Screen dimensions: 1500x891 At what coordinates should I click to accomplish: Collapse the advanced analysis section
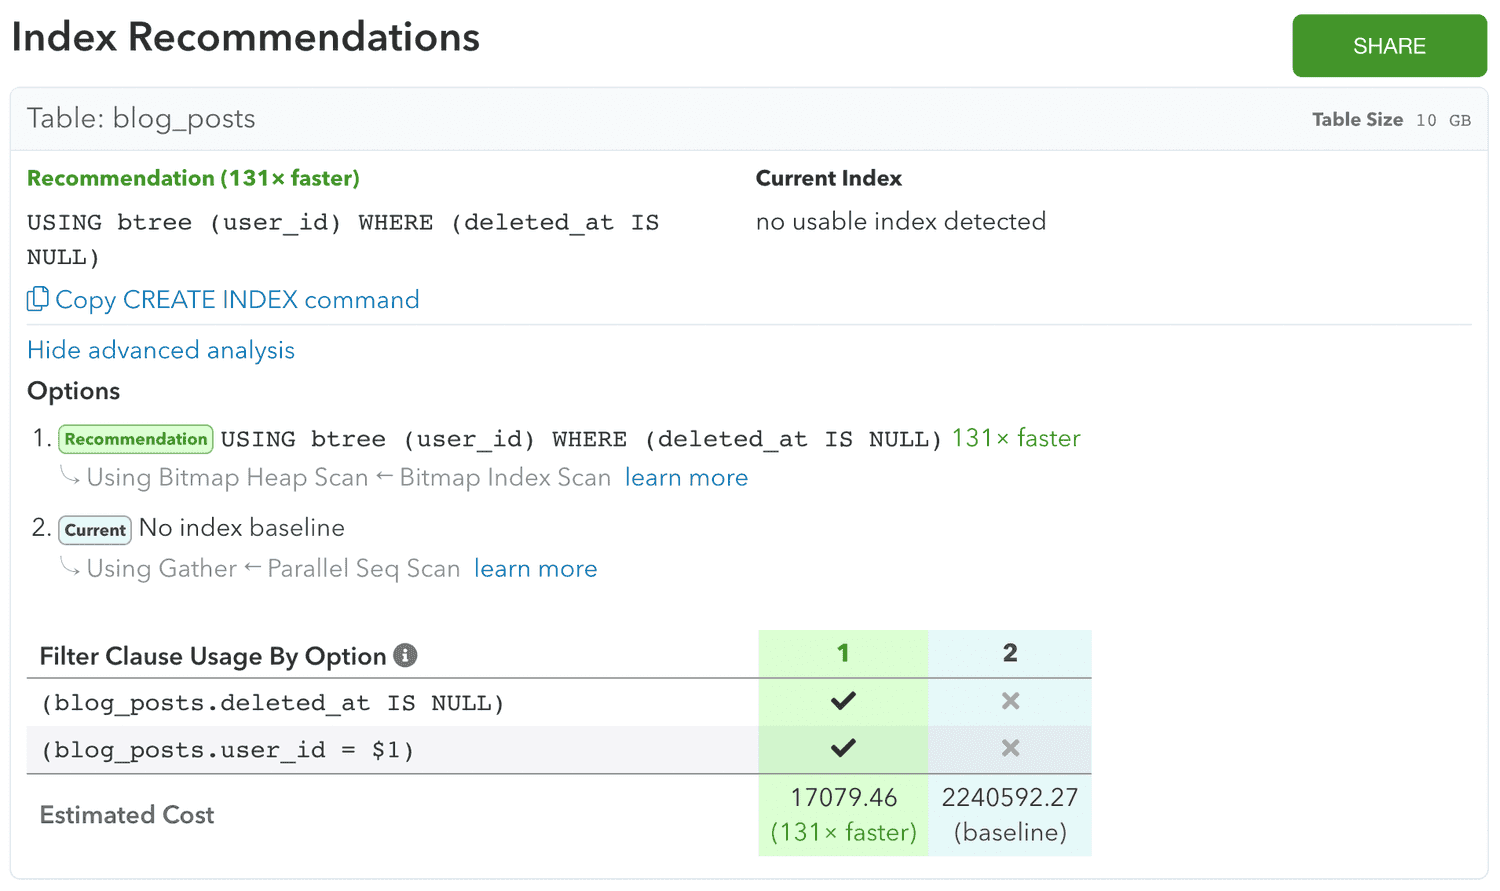[x=160, y=350]
